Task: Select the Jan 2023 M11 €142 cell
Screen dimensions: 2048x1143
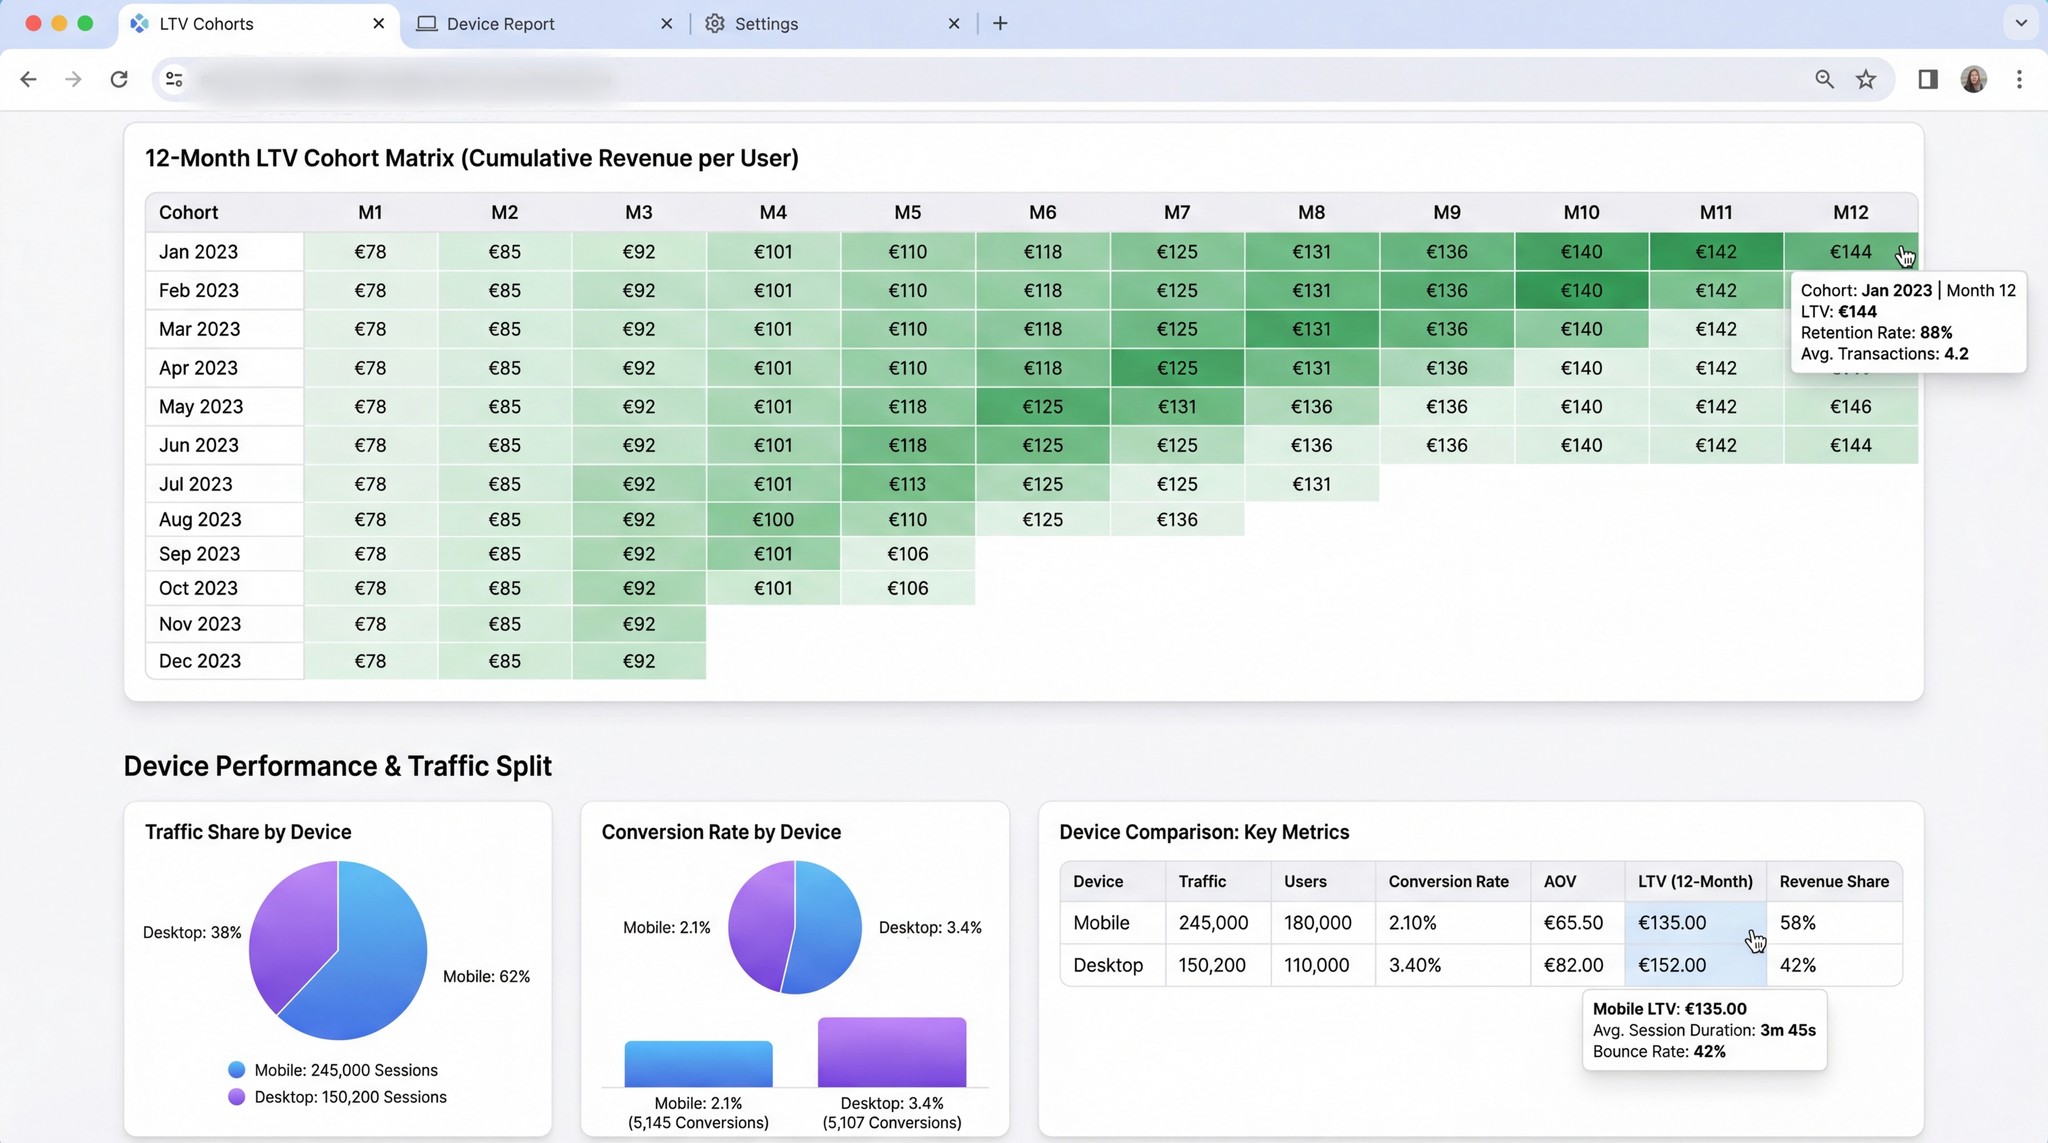Action: tap(1715, 252)
